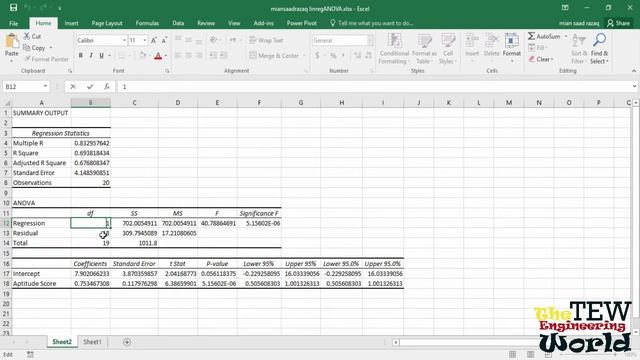The image size is (640, 360).
Task: Click the Ribbon Display Options icon
Action: 565,8
